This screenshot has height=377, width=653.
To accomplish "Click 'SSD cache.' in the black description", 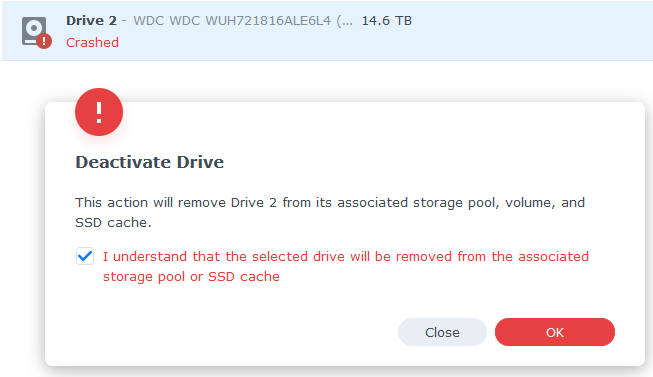I will coord(113,222).
